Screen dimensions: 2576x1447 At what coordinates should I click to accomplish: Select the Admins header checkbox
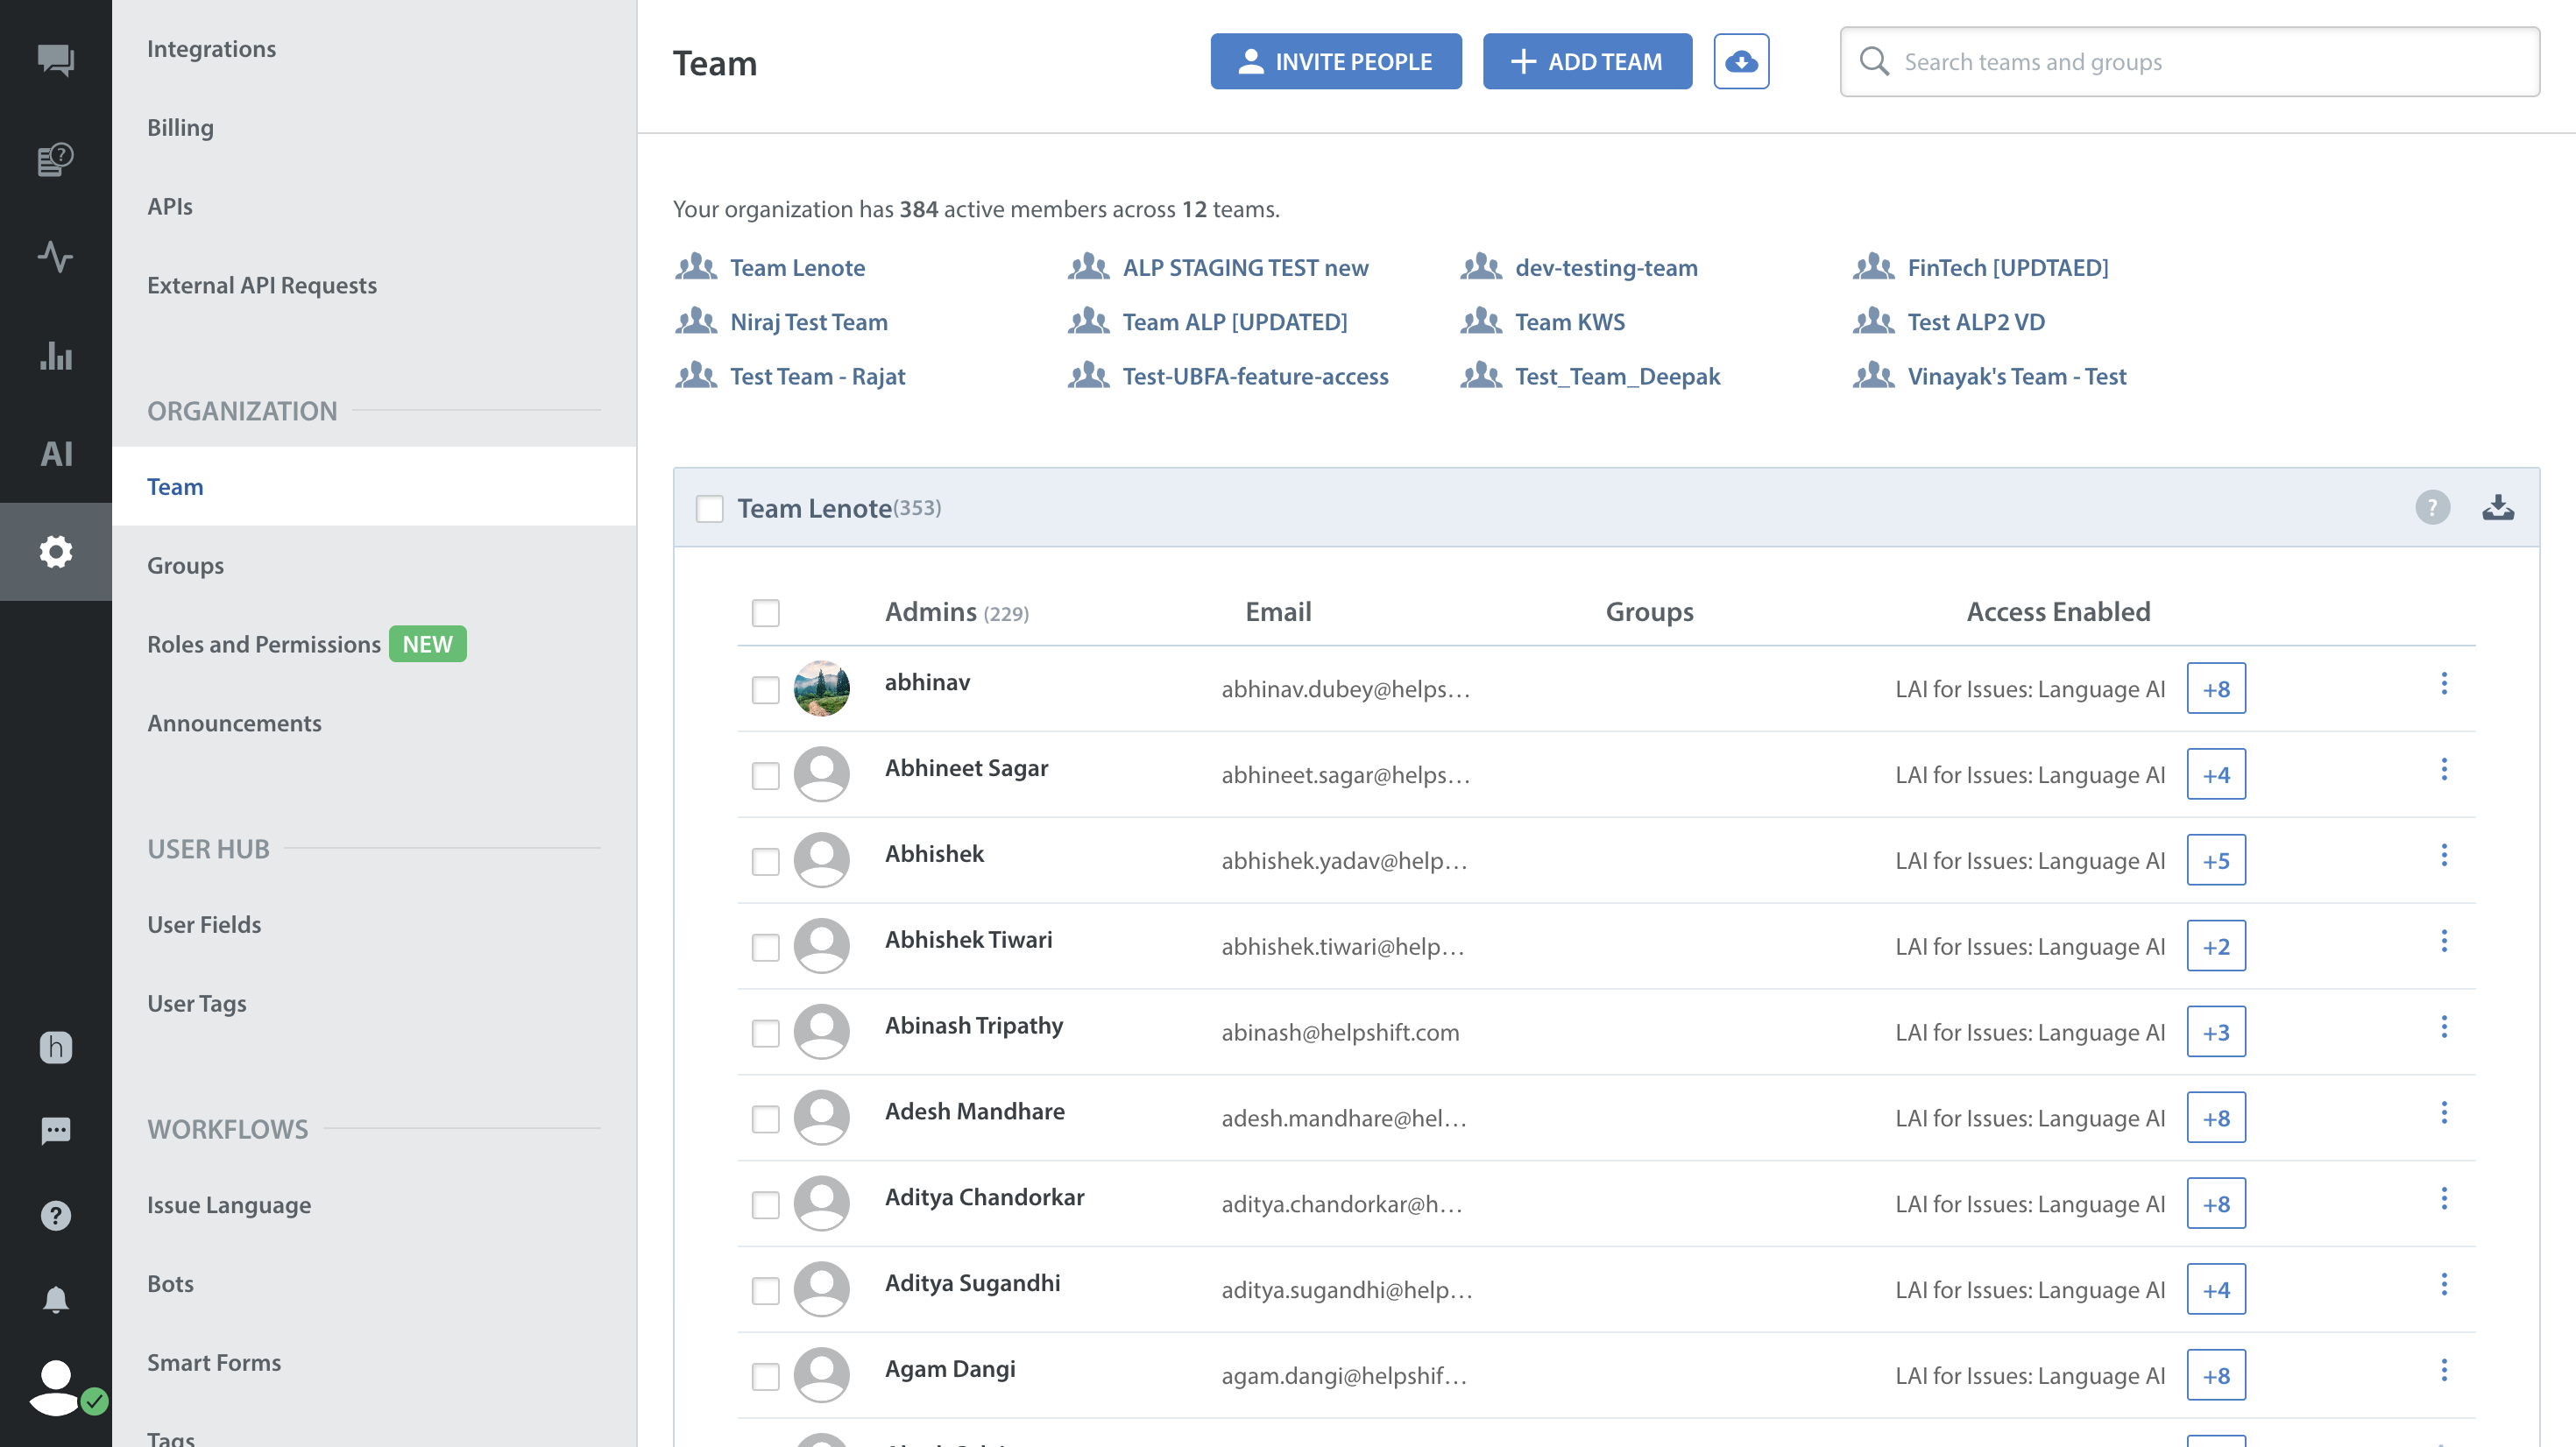(765, 612)
